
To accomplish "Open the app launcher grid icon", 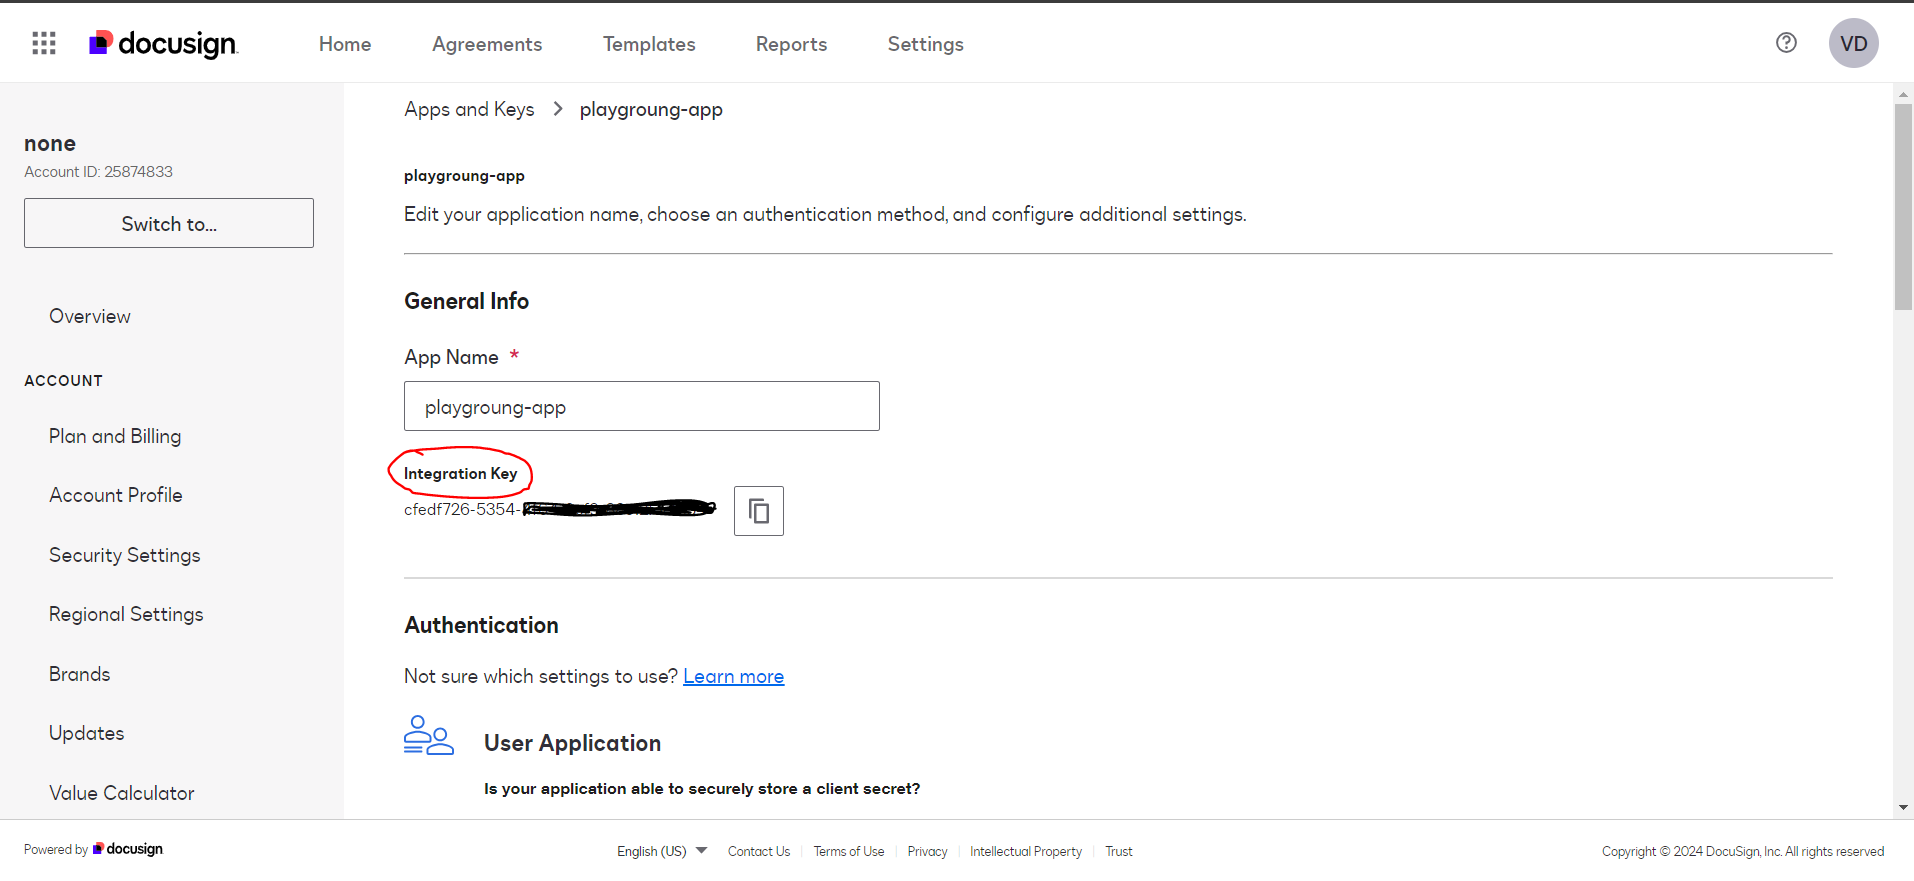I will [44, 43].
